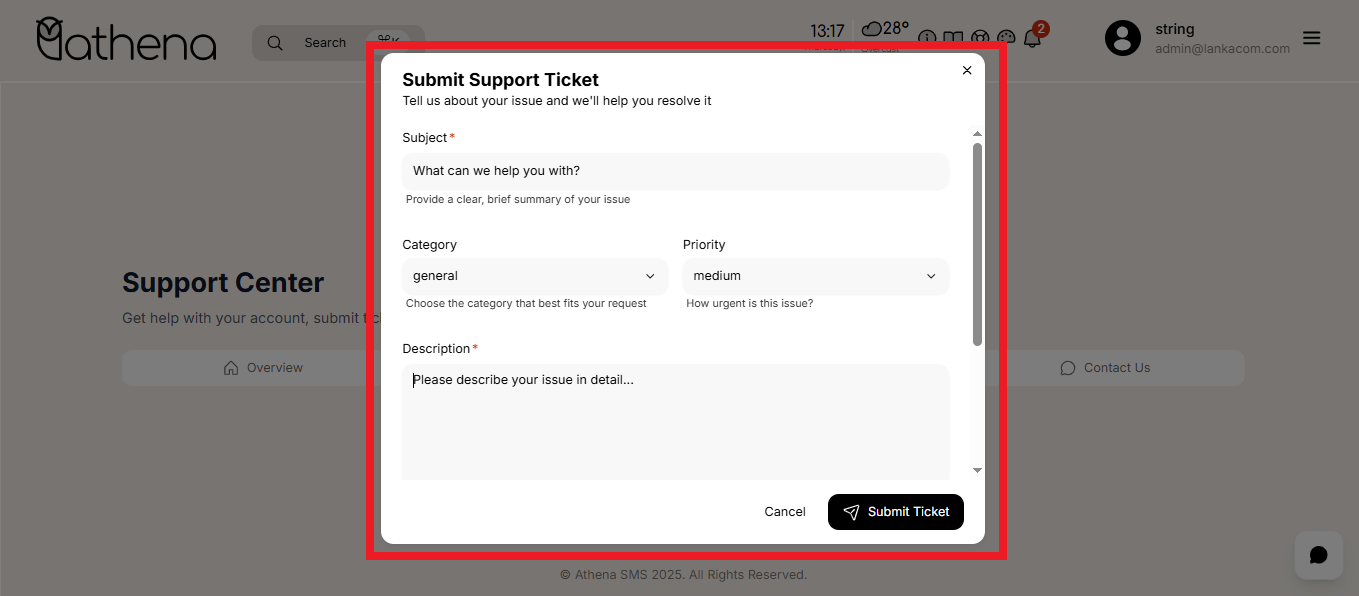1359x596 pixels.
Task: Switch to the Contact Us tab
Action: [x=1105, y=368]
